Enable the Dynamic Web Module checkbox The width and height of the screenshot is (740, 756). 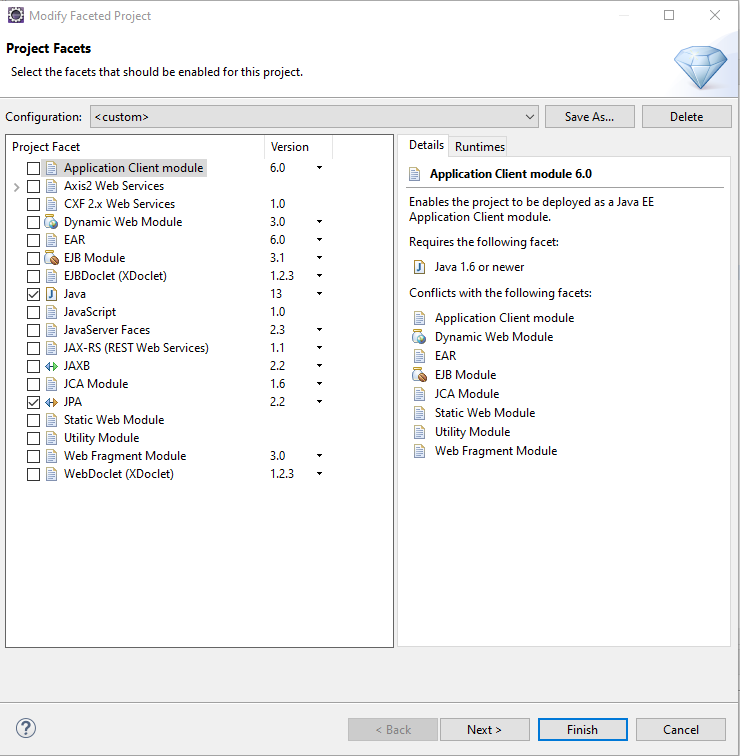pyautogui.click(x=34, y=222)
